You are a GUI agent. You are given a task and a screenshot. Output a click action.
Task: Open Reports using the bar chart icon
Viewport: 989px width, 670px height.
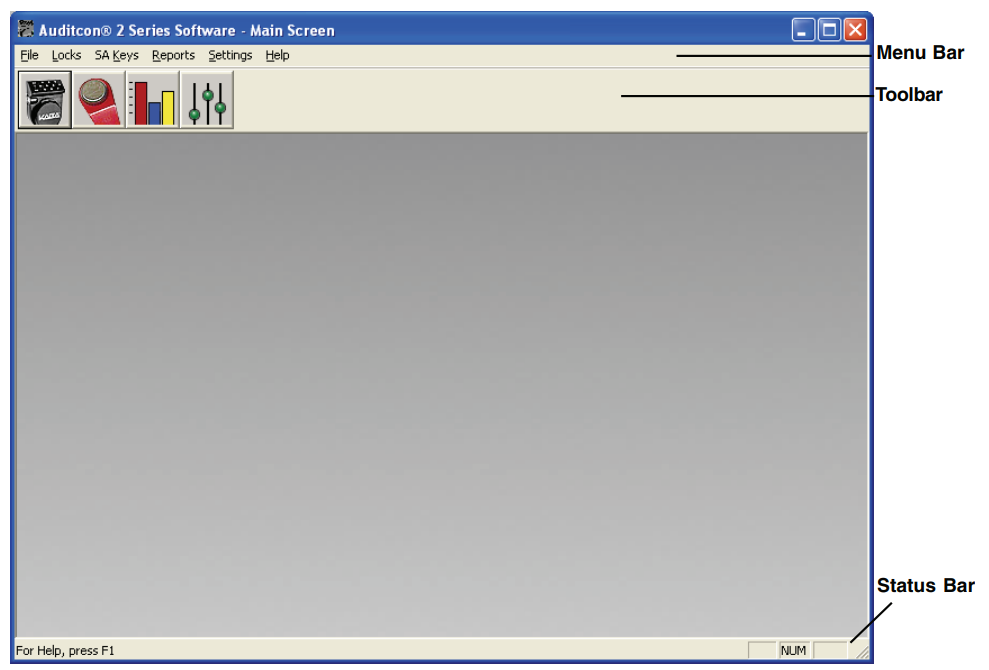153,101
